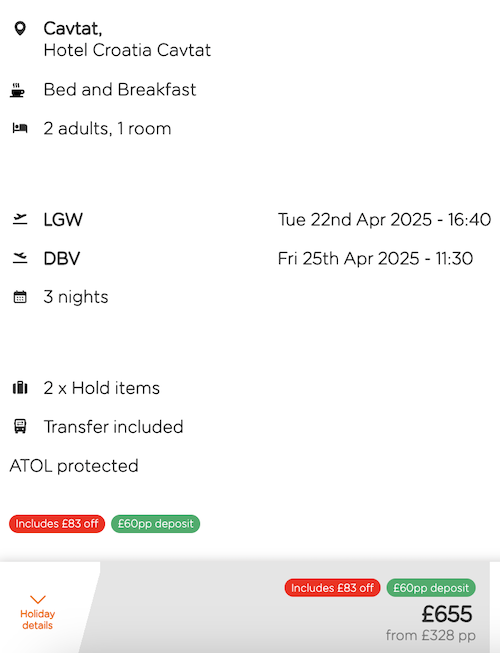Click the landing plane icon next to DBV
The width and height of the screenshot is (500, 653).
20,258
